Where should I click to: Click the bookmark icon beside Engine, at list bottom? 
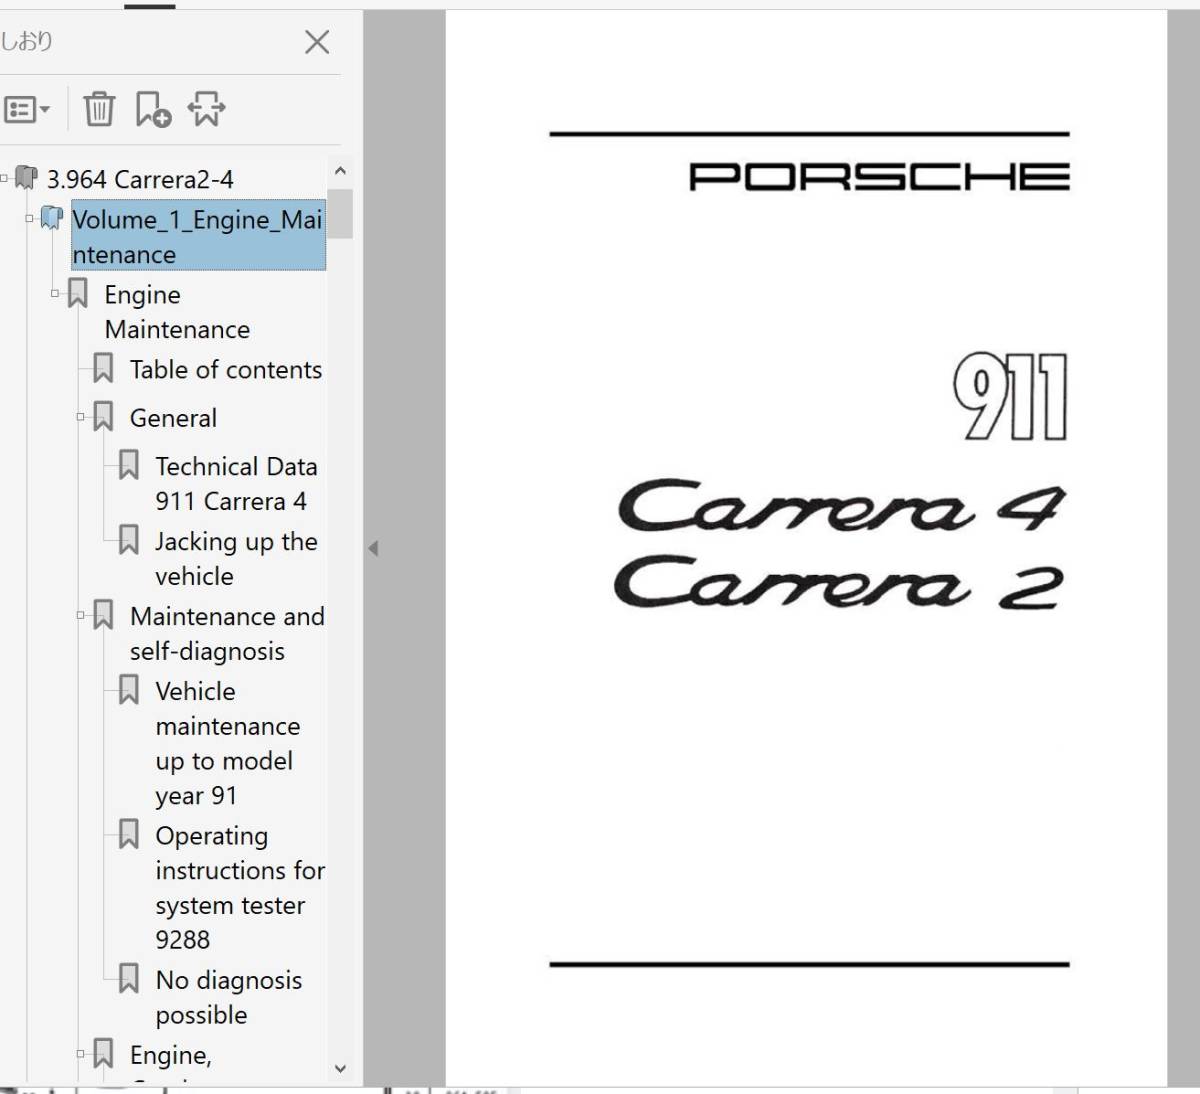pos(103,1054)
